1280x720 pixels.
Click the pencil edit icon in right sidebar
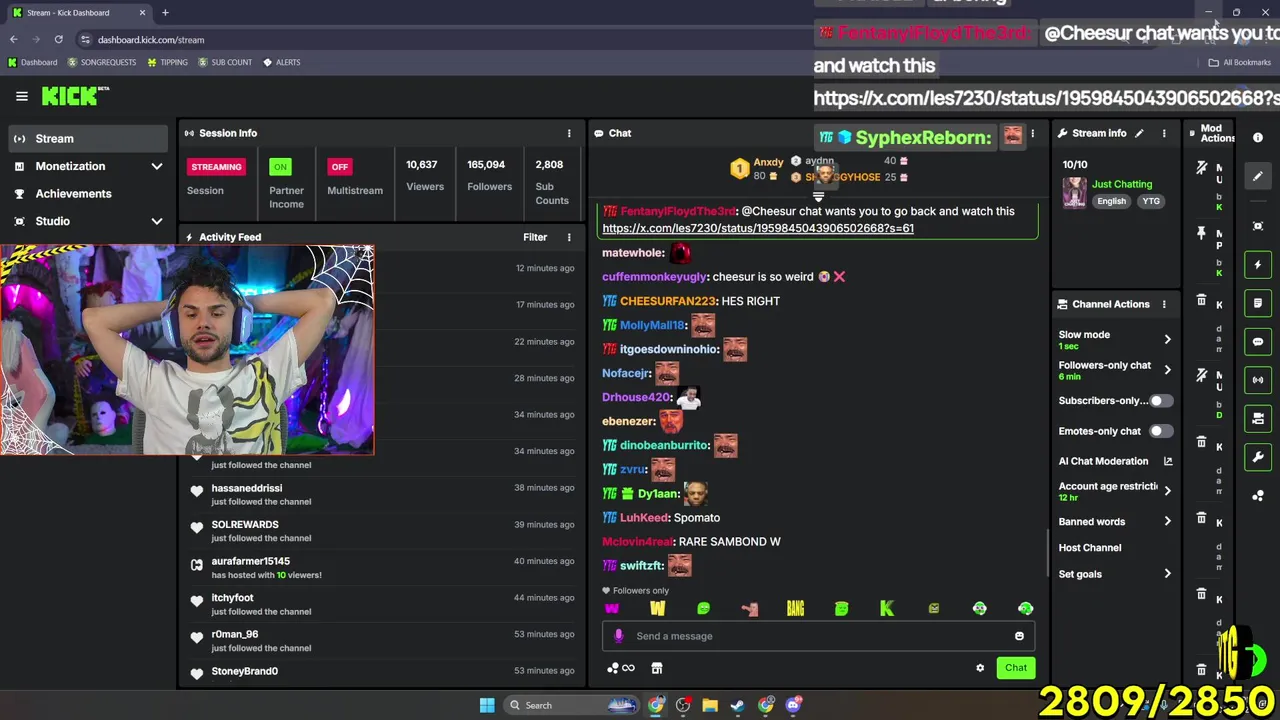(1258, 176)
